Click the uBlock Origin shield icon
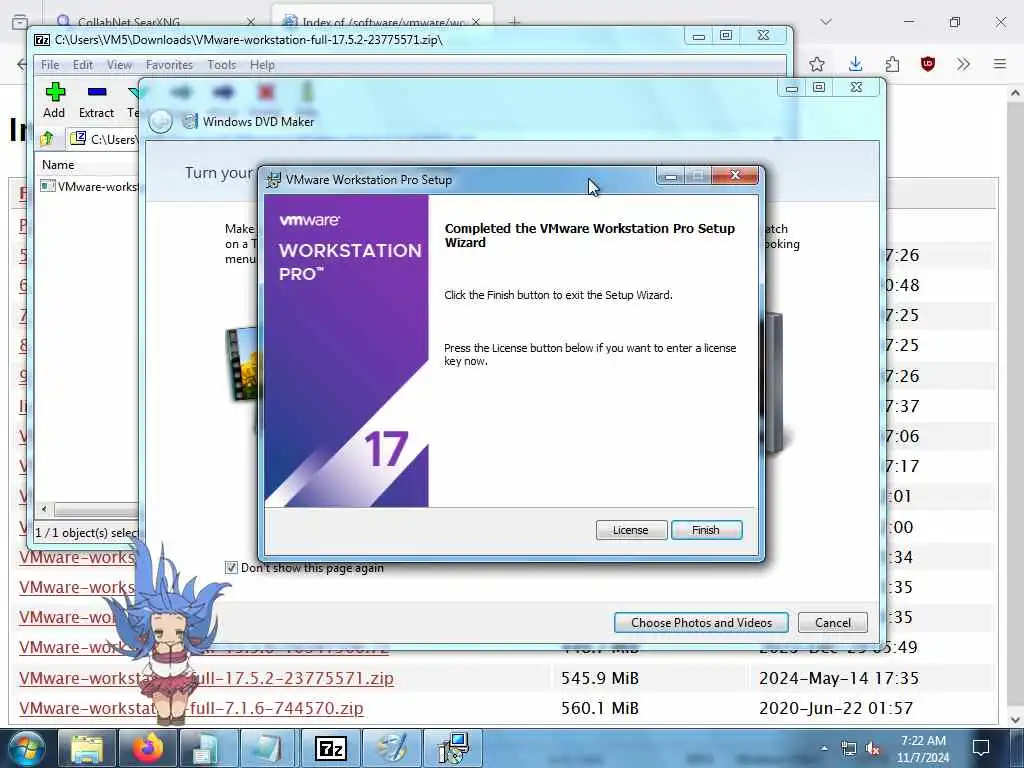Screen dimensions: 1024x768 [927, 64]
